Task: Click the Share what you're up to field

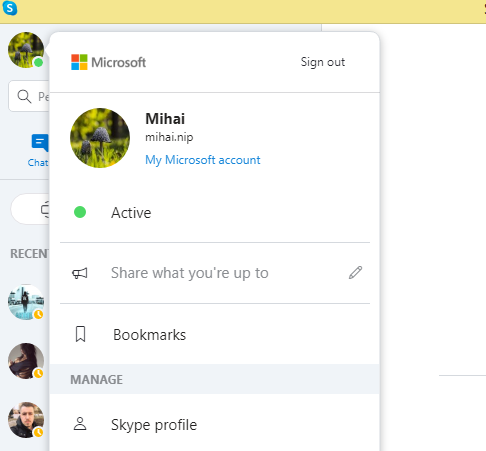Action: point(215,273)
